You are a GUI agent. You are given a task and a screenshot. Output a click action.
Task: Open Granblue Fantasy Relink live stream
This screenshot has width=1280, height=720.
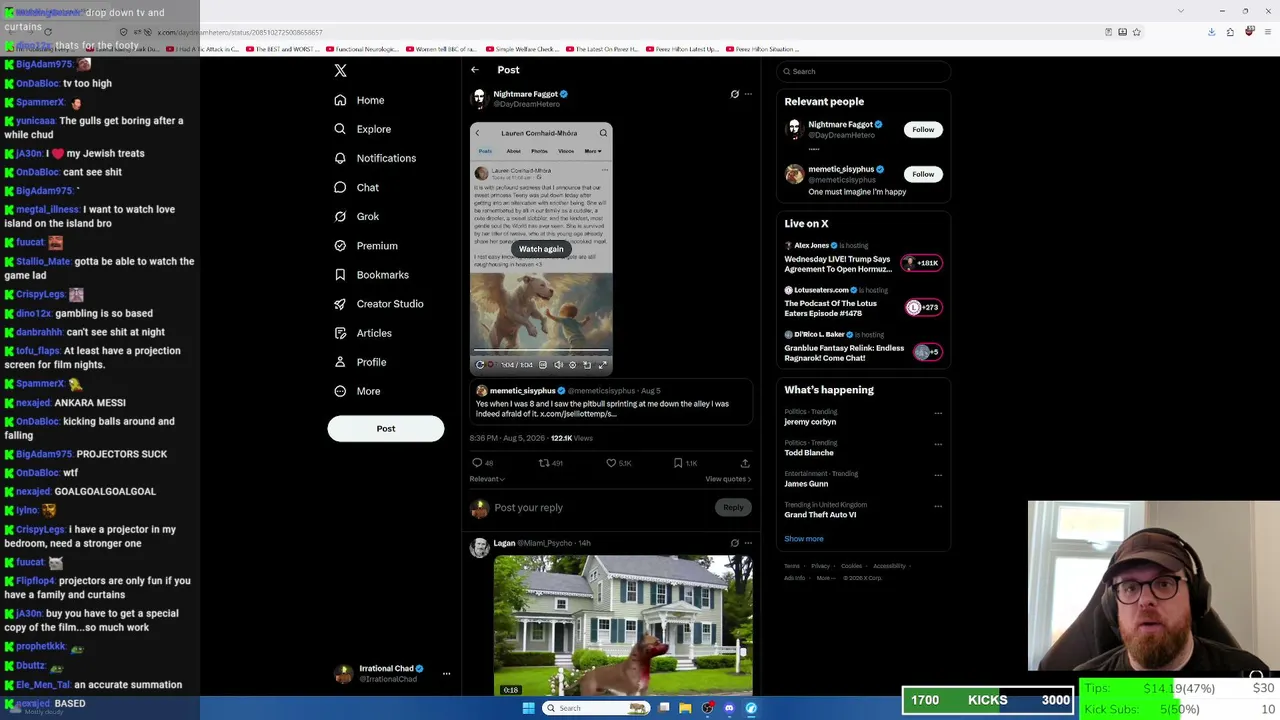863,347
